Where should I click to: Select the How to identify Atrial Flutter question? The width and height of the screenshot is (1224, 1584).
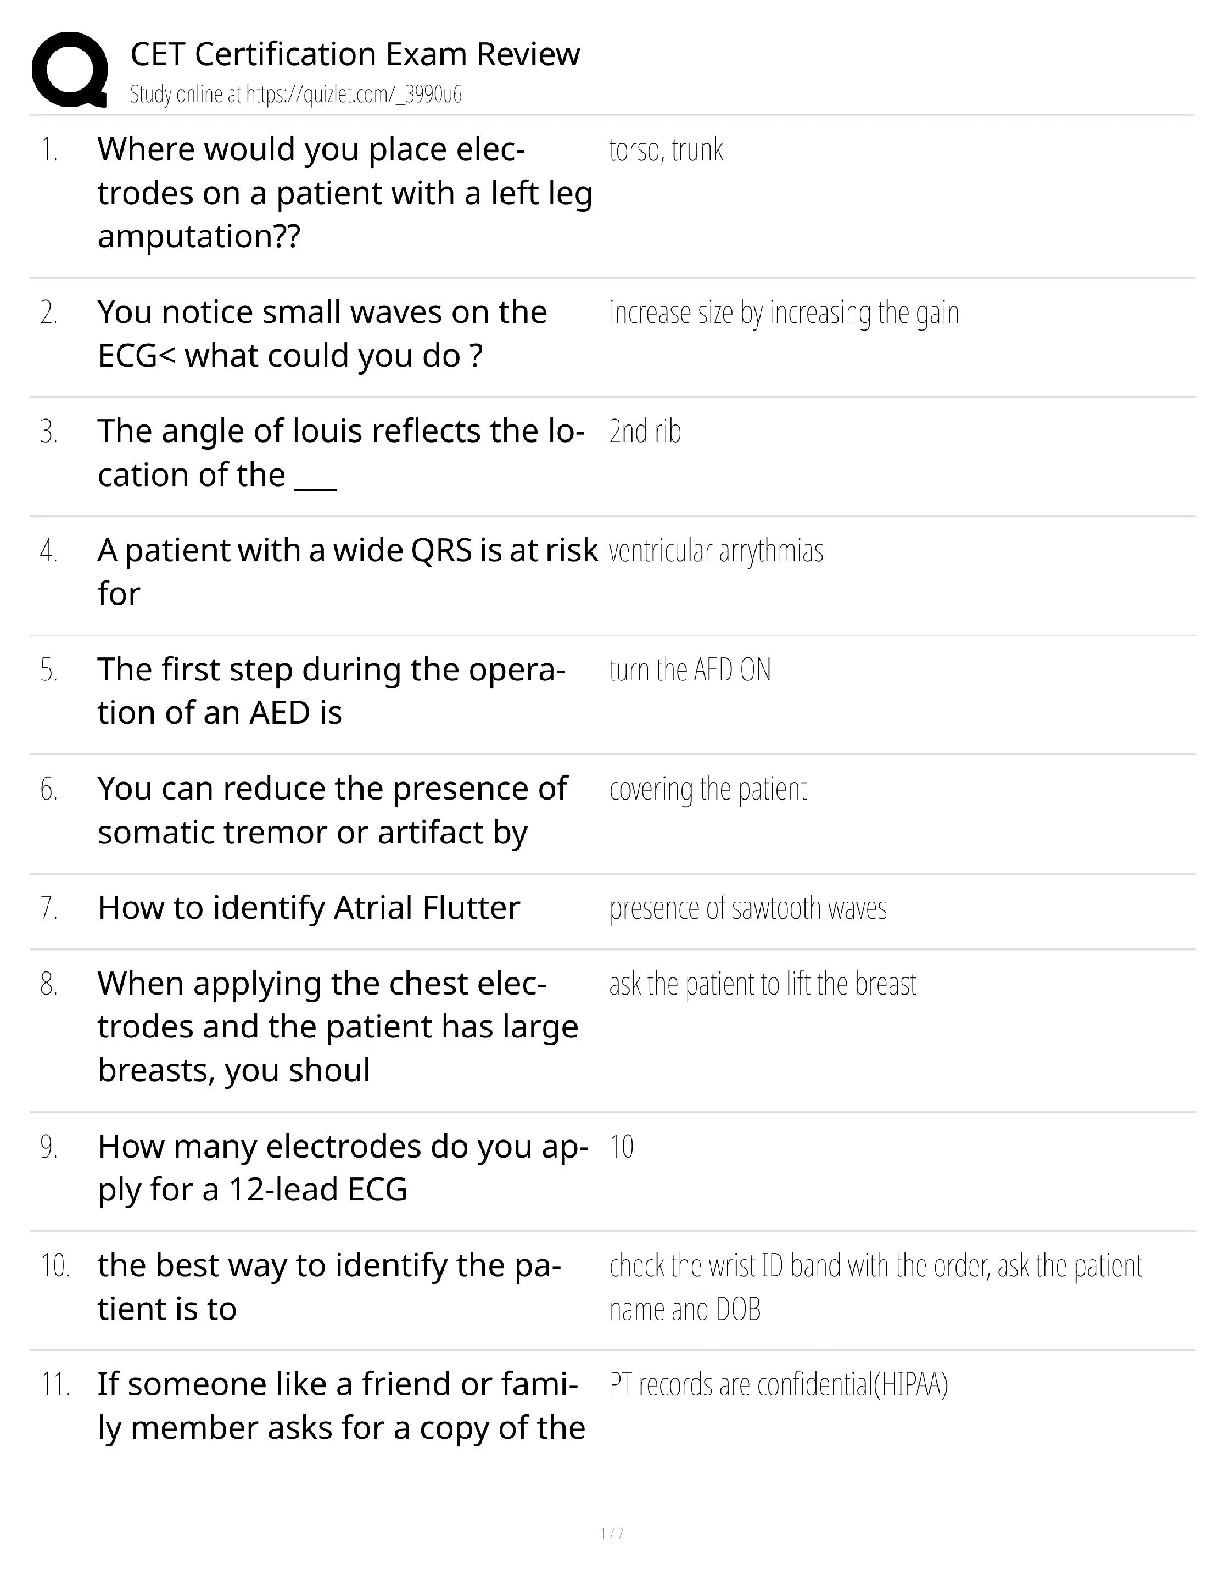tap(309, 908)
